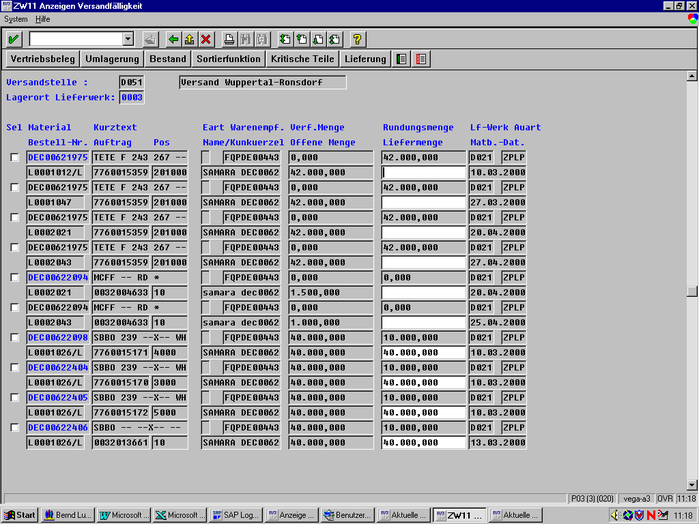Tick Sel checkbox for material DEC00622098
Screen dimensions: 699x524
[x=15, y=338]
